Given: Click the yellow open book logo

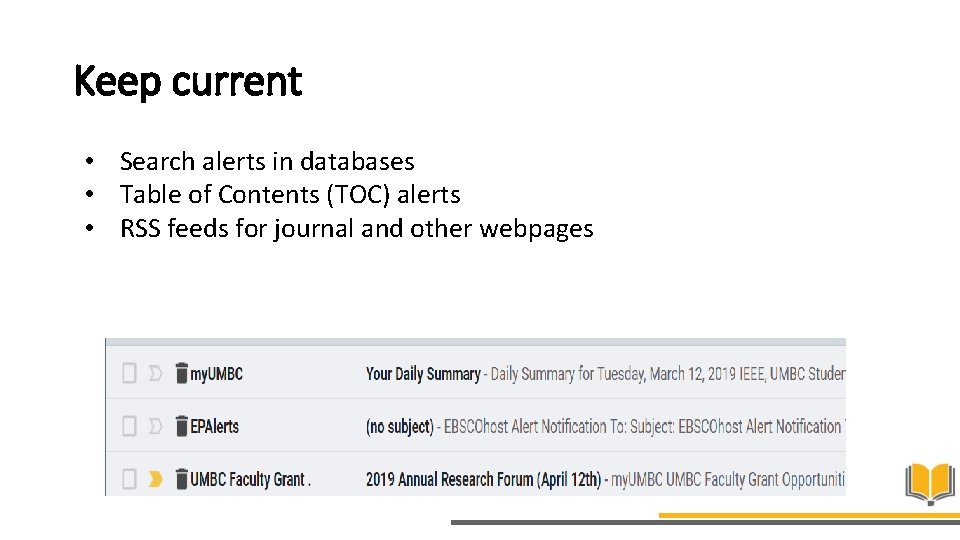Looking at the screenshot, I should tap(930, 484).
